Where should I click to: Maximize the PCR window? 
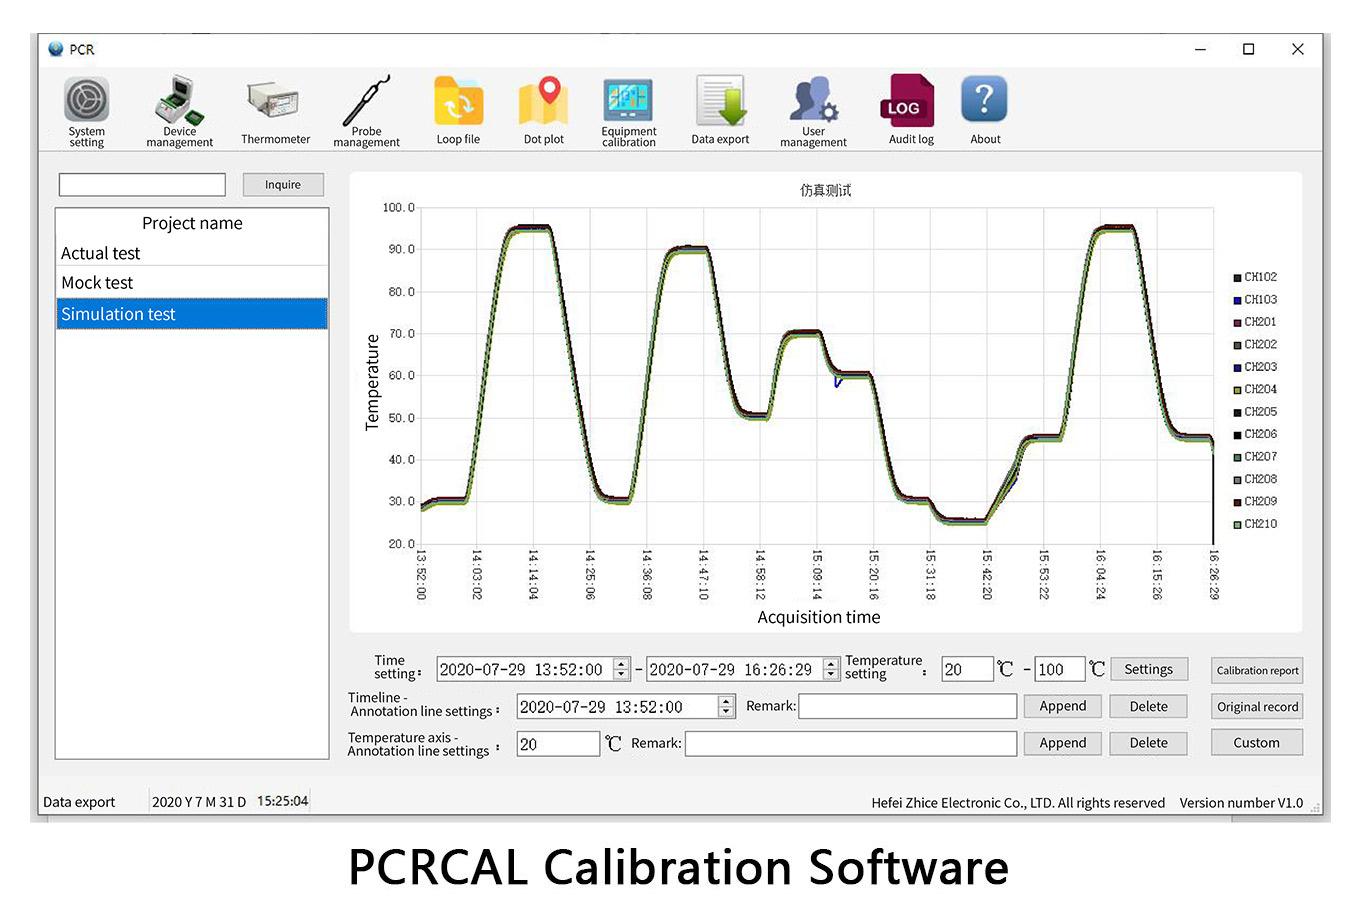tap(1248, 49)
